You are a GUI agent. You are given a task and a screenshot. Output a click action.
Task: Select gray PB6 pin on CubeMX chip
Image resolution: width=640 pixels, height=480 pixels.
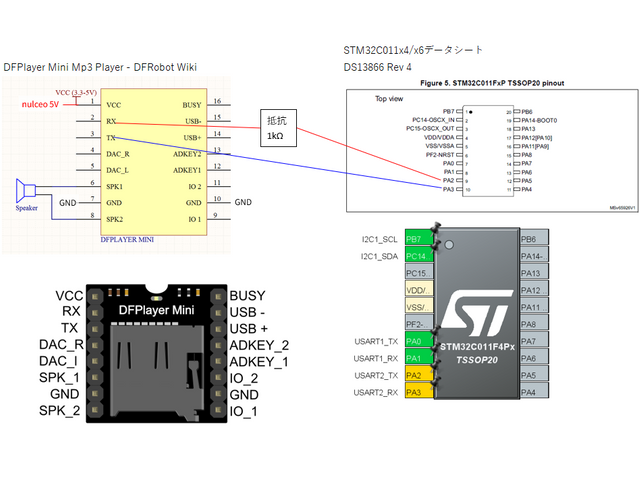coord(534,239)
